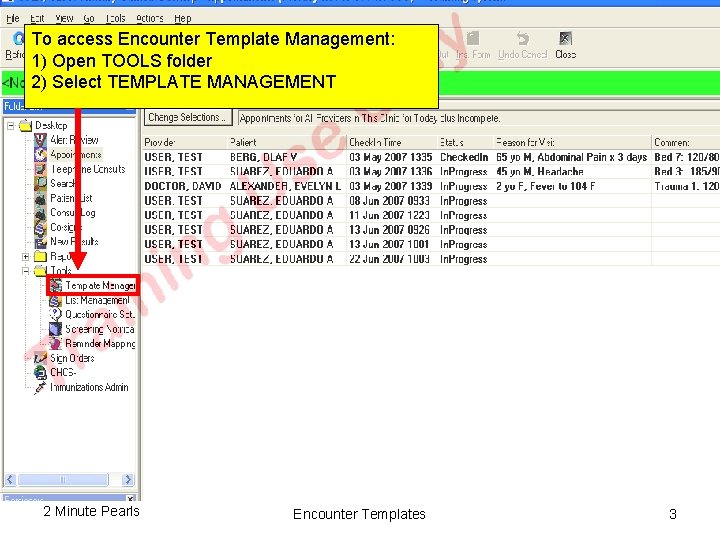Open the New Results icon
The image size is (720, 540).
coord(41,242)
